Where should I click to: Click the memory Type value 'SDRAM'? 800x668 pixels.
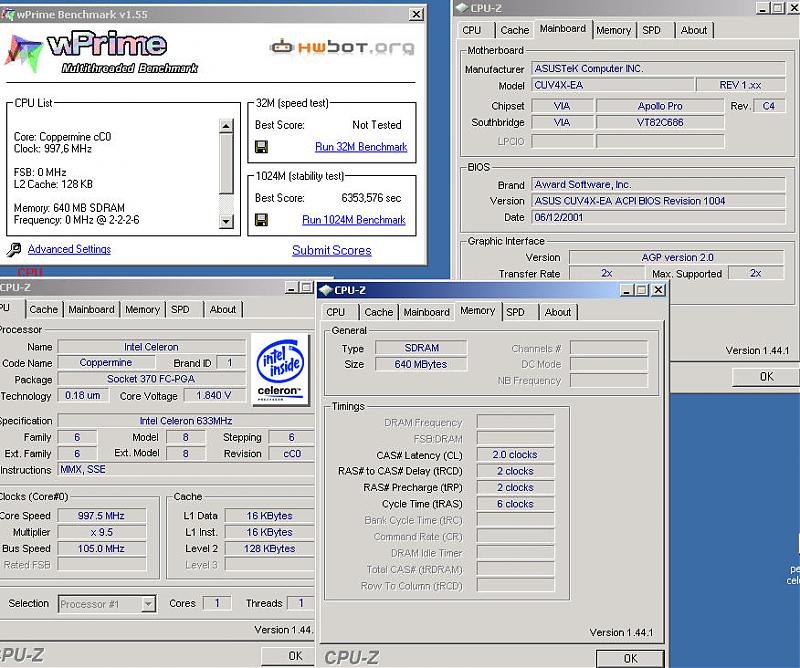[421, 348]
